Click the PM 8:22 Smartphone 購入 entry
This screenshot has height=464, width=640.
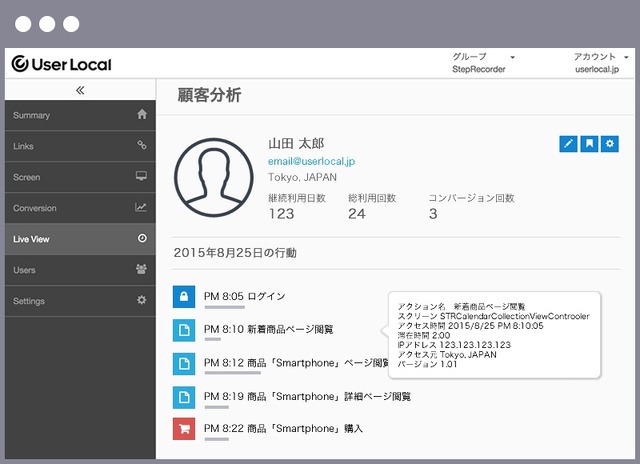tap(283, 428)
